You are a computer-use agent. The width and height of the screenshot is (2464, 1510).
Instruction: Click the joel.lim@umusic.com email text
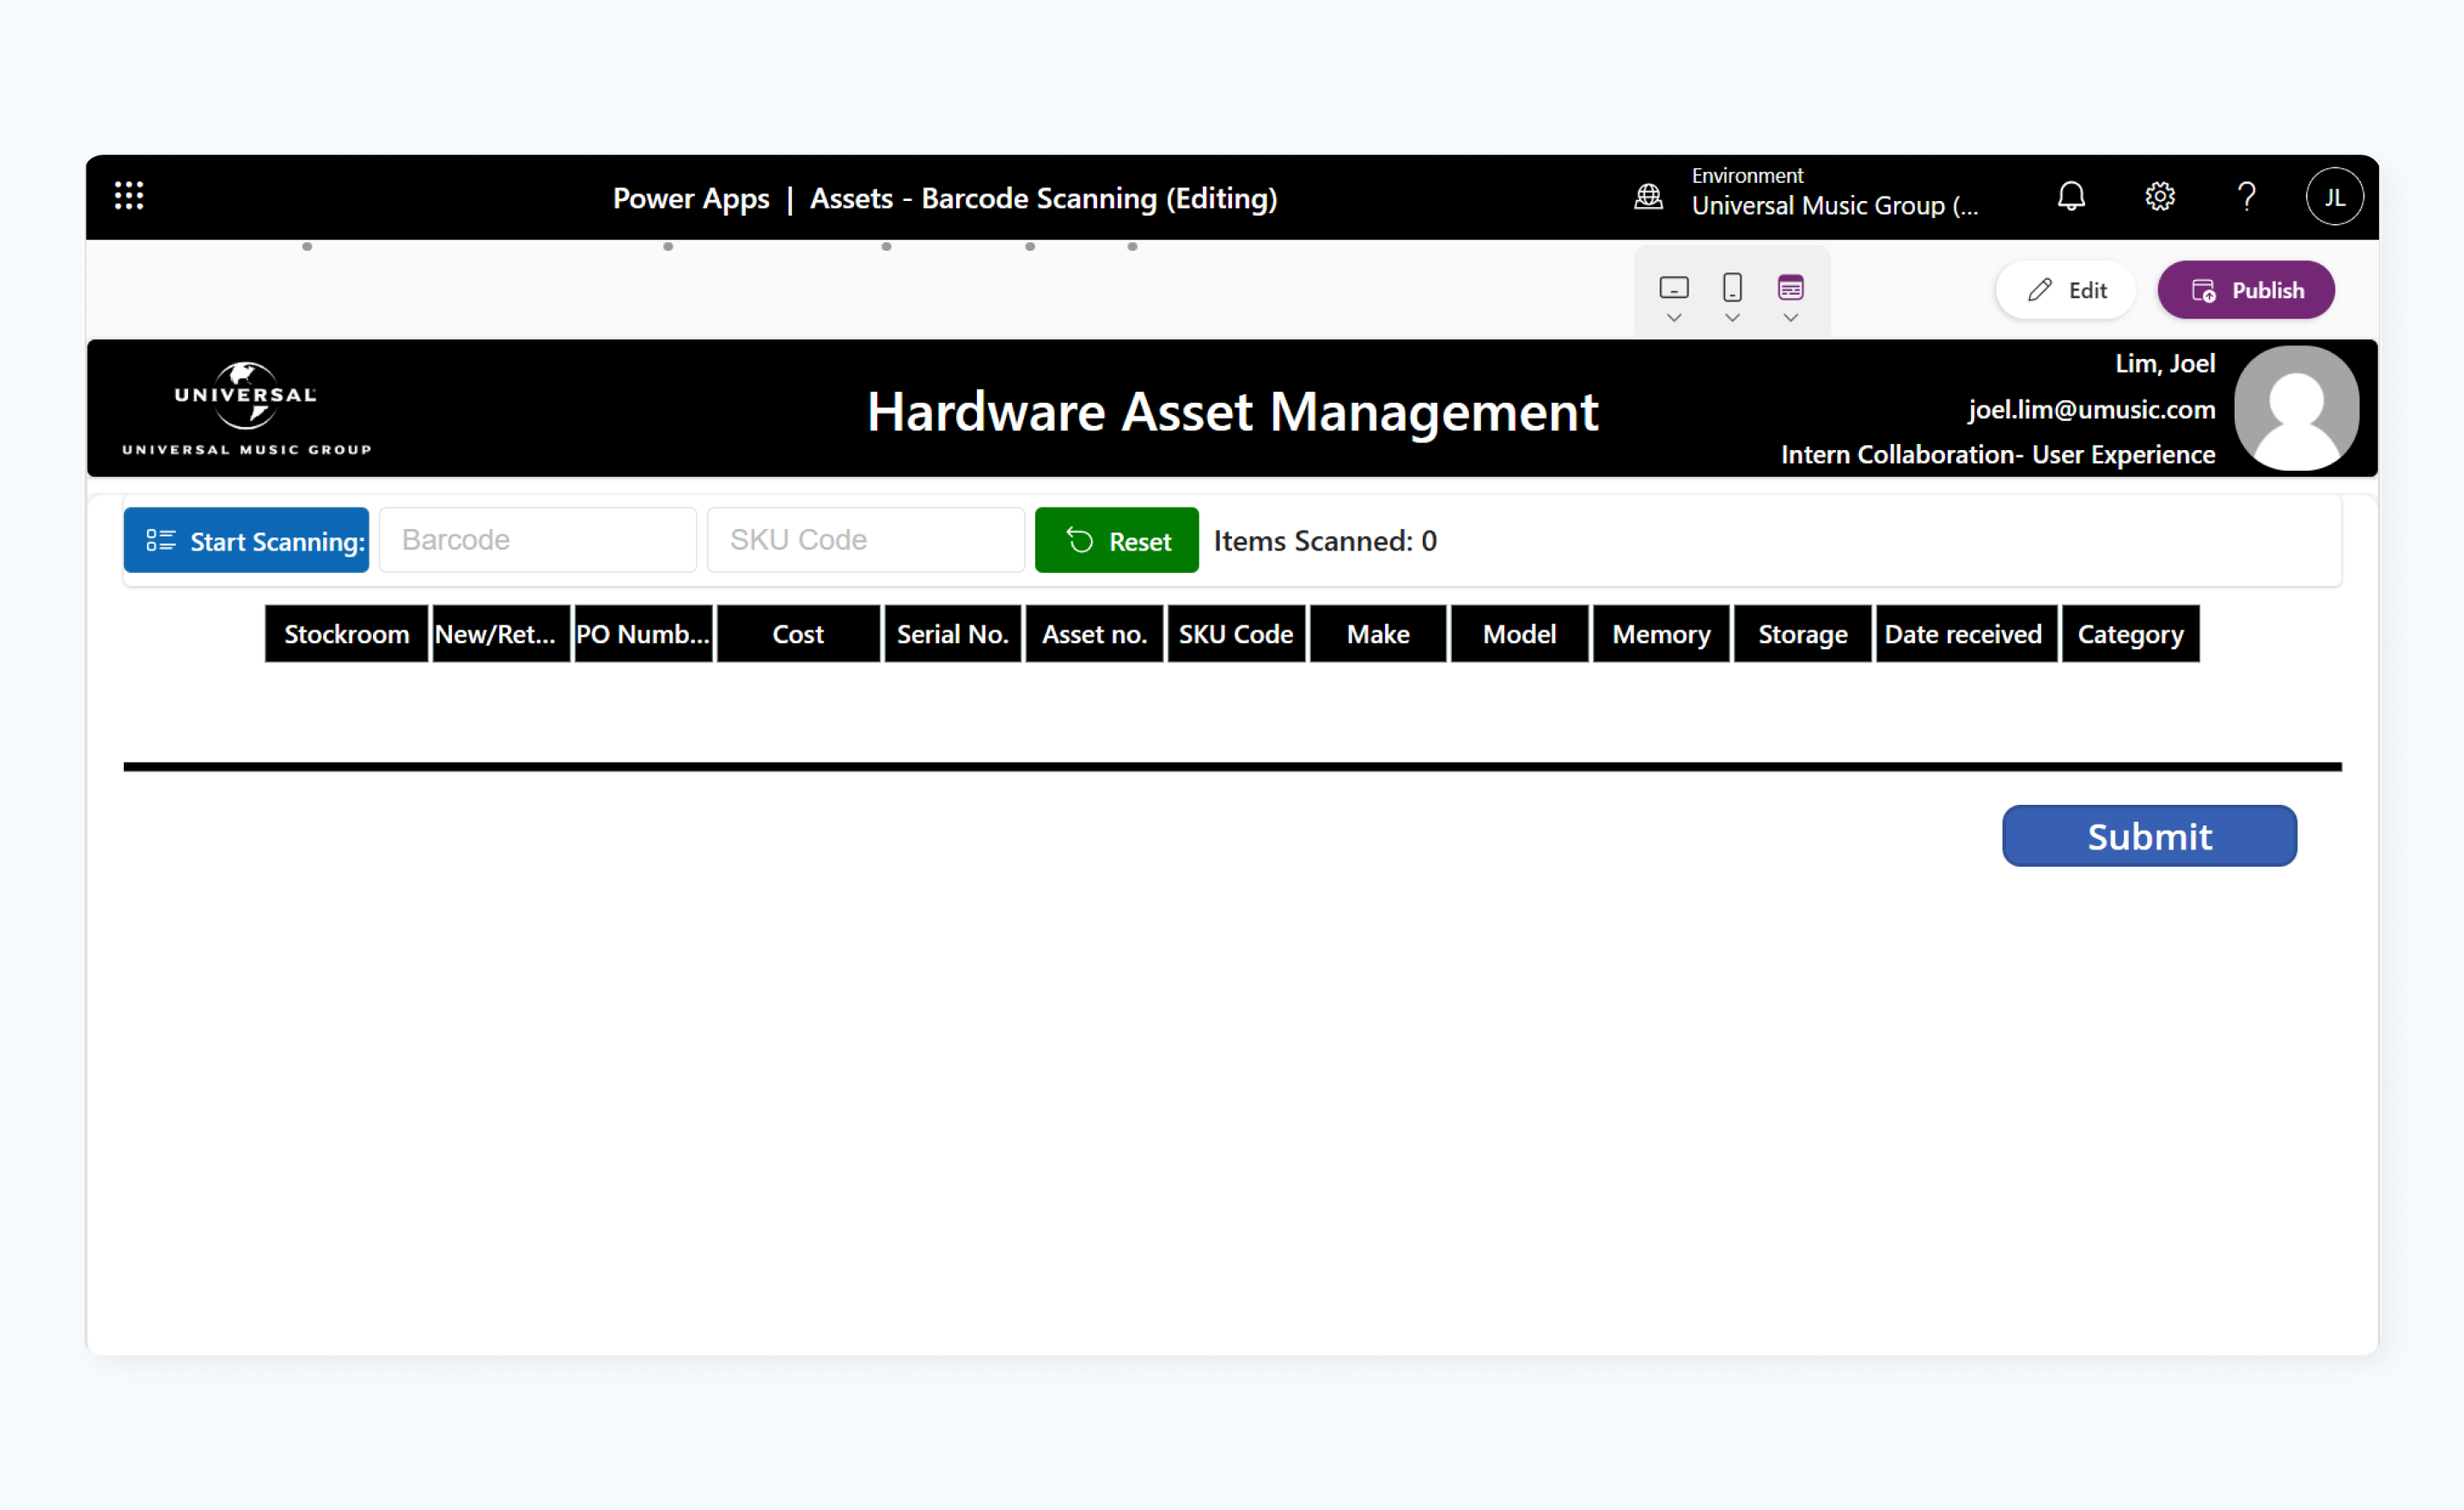coord(2091,409)
